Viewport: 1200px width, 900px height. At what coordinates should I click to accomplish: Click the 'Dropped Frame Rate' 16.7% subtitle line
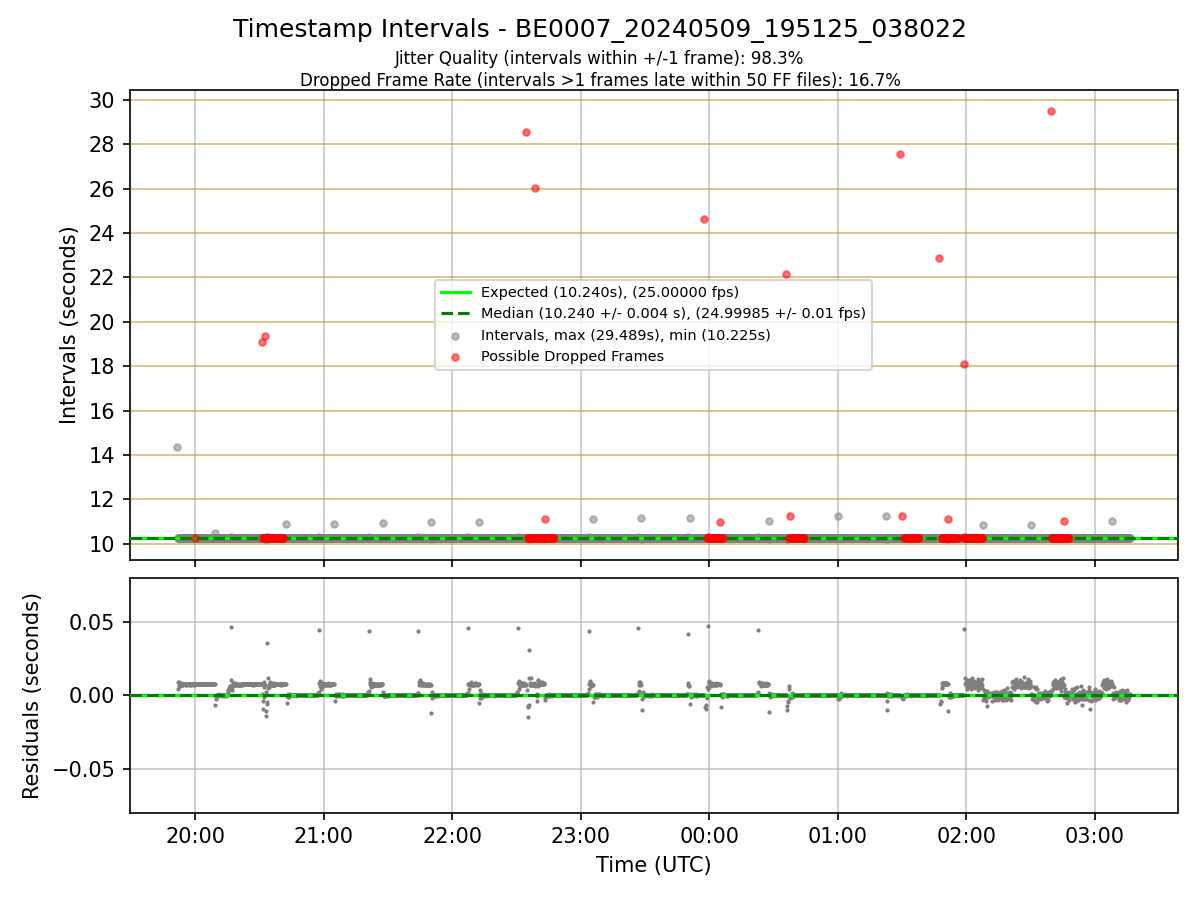coord(600,80)
